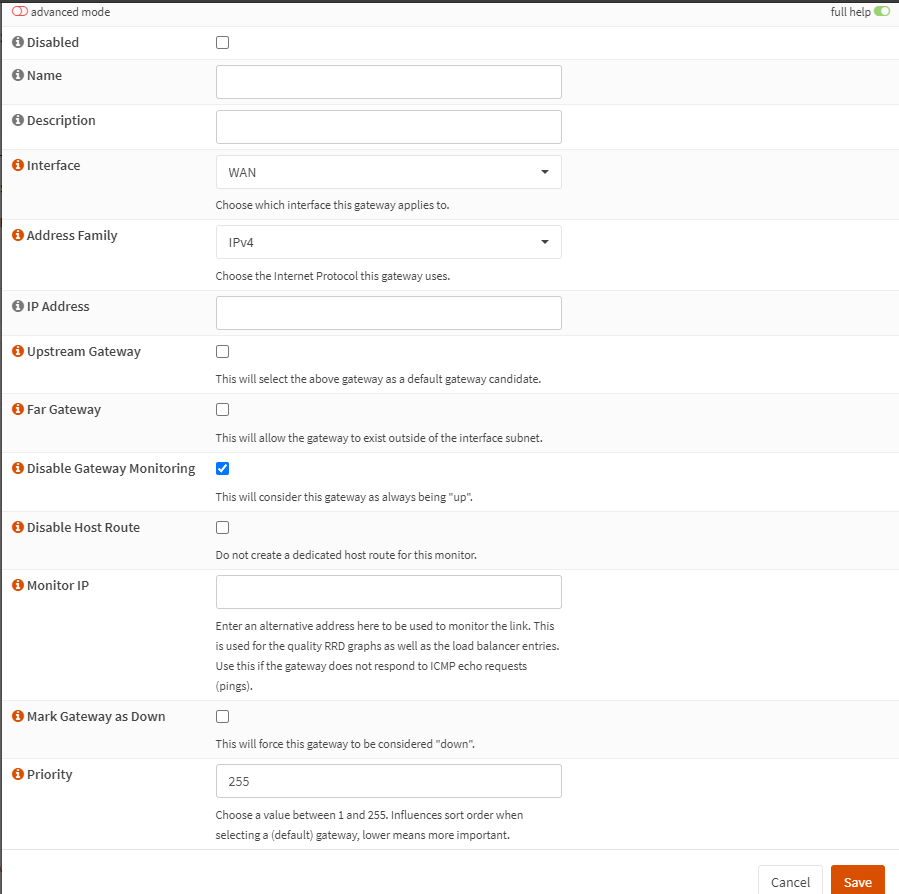Click info icon beside IP Address
The height and width of the screenshot is (894, 899).
tap(18, 306)
